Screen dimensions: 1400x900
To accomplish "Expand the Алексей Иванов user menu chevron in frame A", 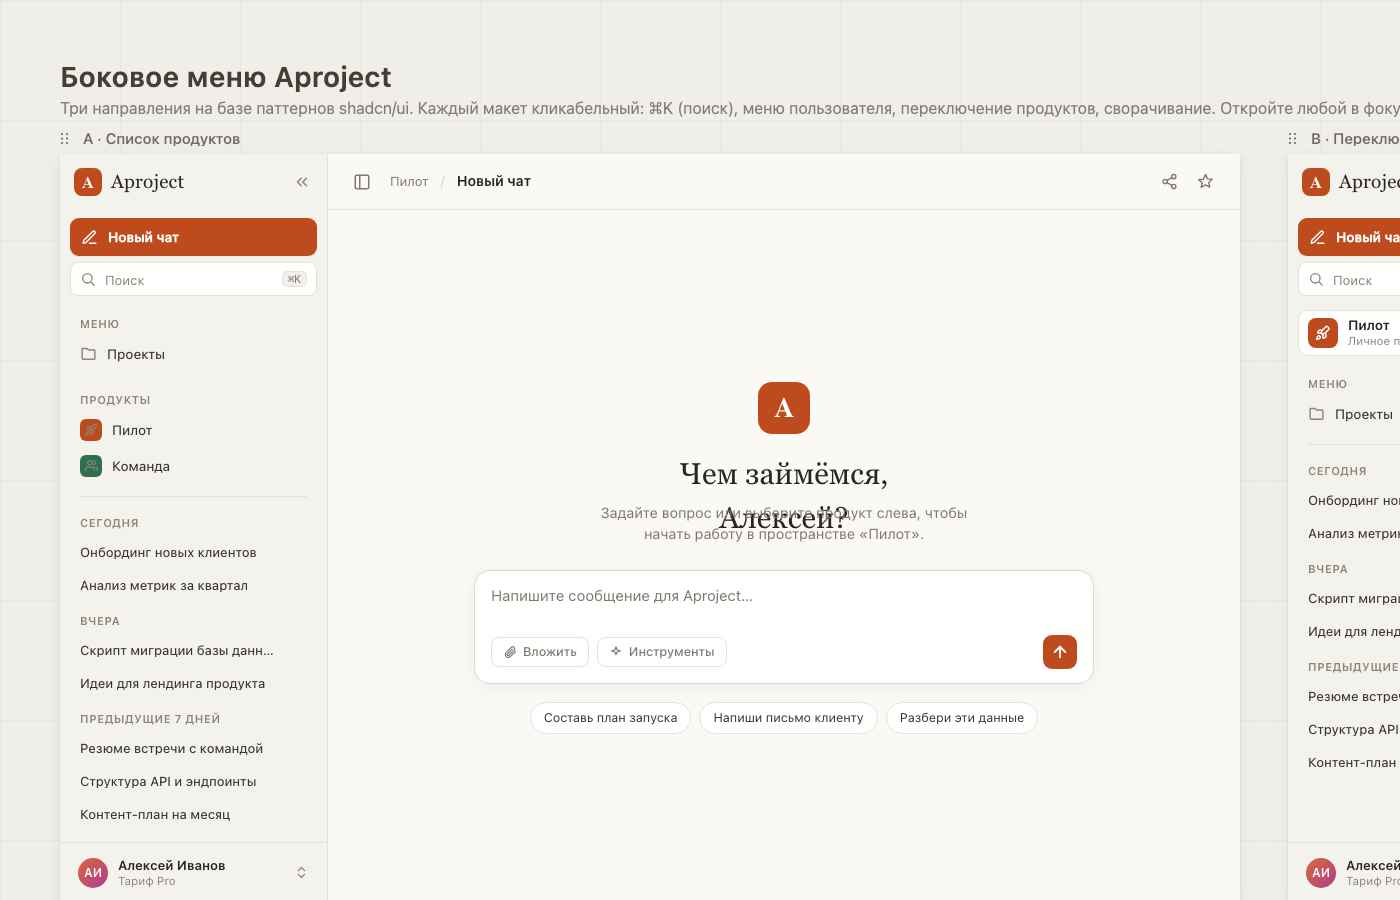I will (301, 873).
